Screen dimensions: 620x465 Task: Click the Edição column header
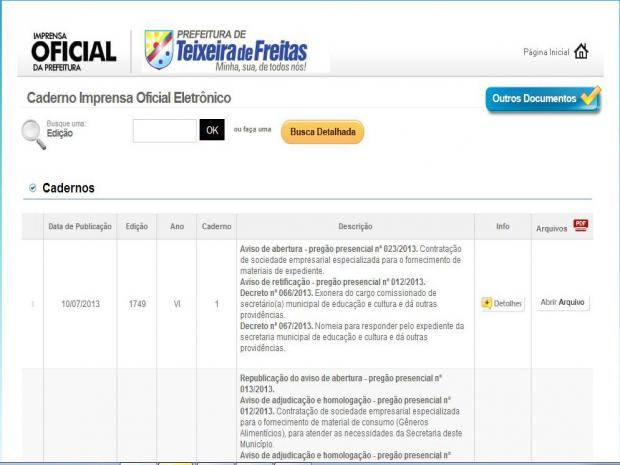point(137,226)
